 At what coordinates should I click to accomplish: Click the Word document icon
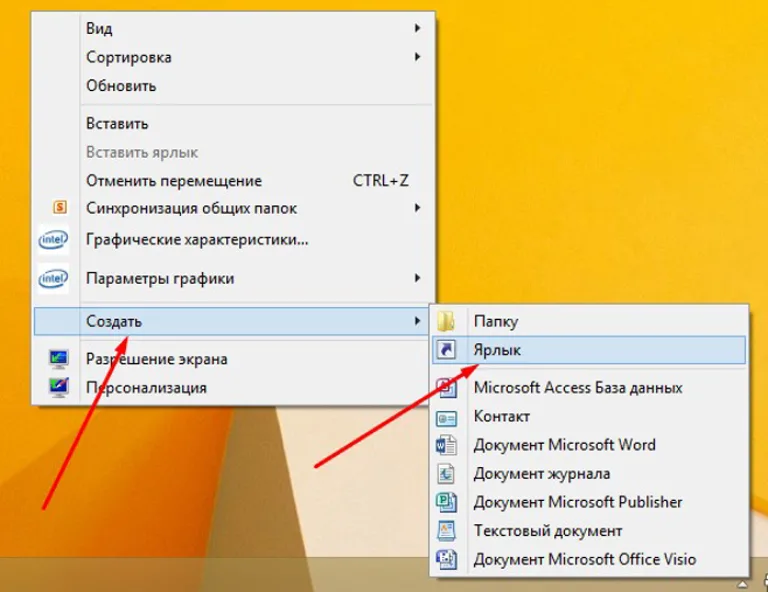tap(446, 445)
